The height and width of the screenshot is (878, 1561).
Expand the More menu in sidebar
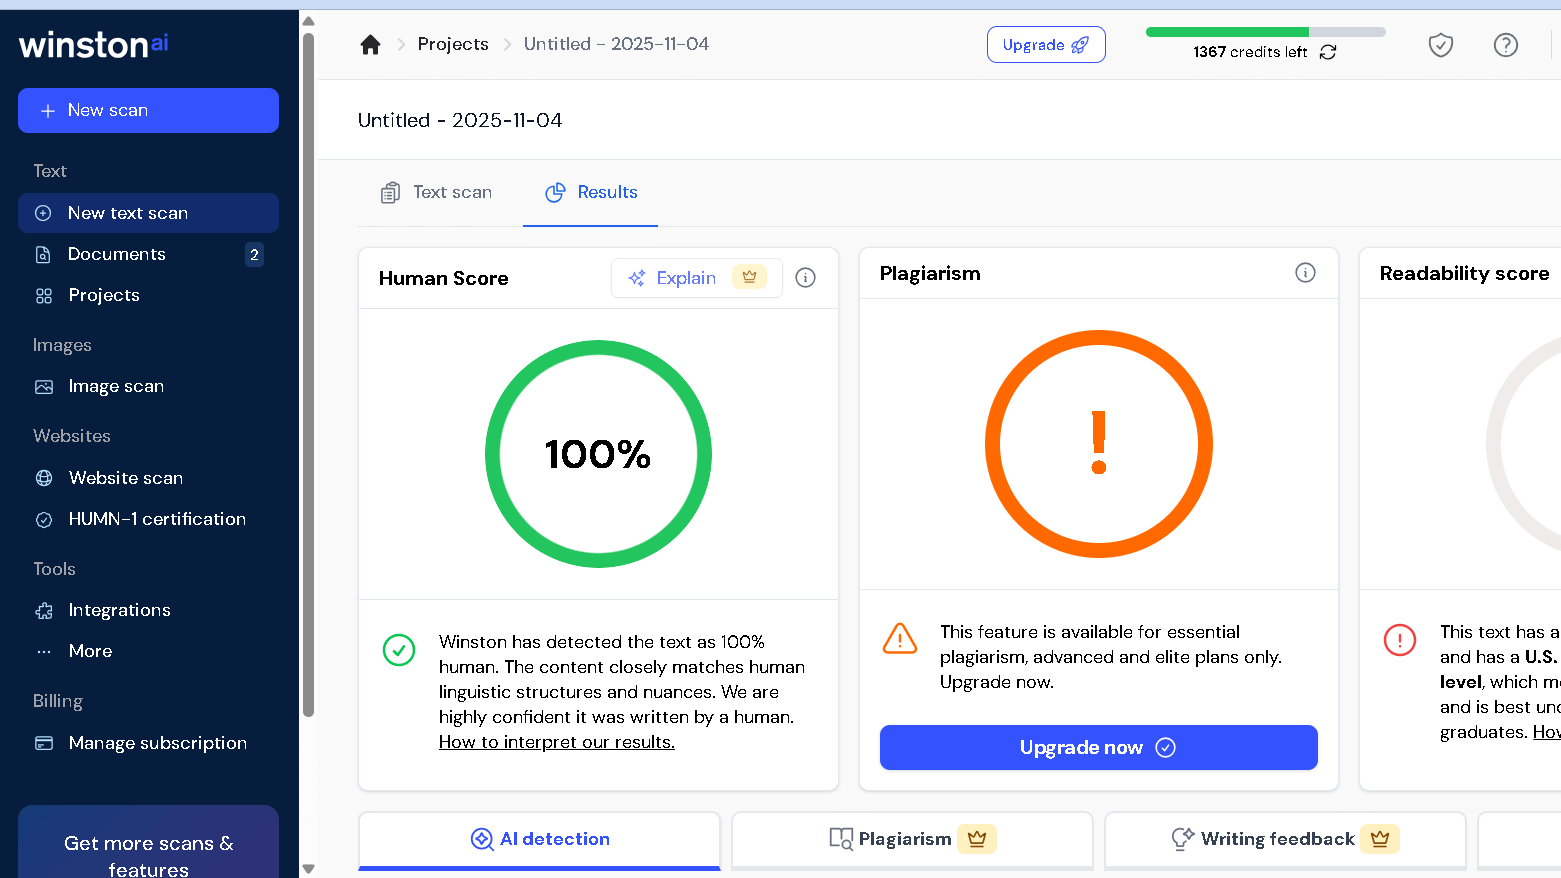pyautogui.click(x=90, y=651)
